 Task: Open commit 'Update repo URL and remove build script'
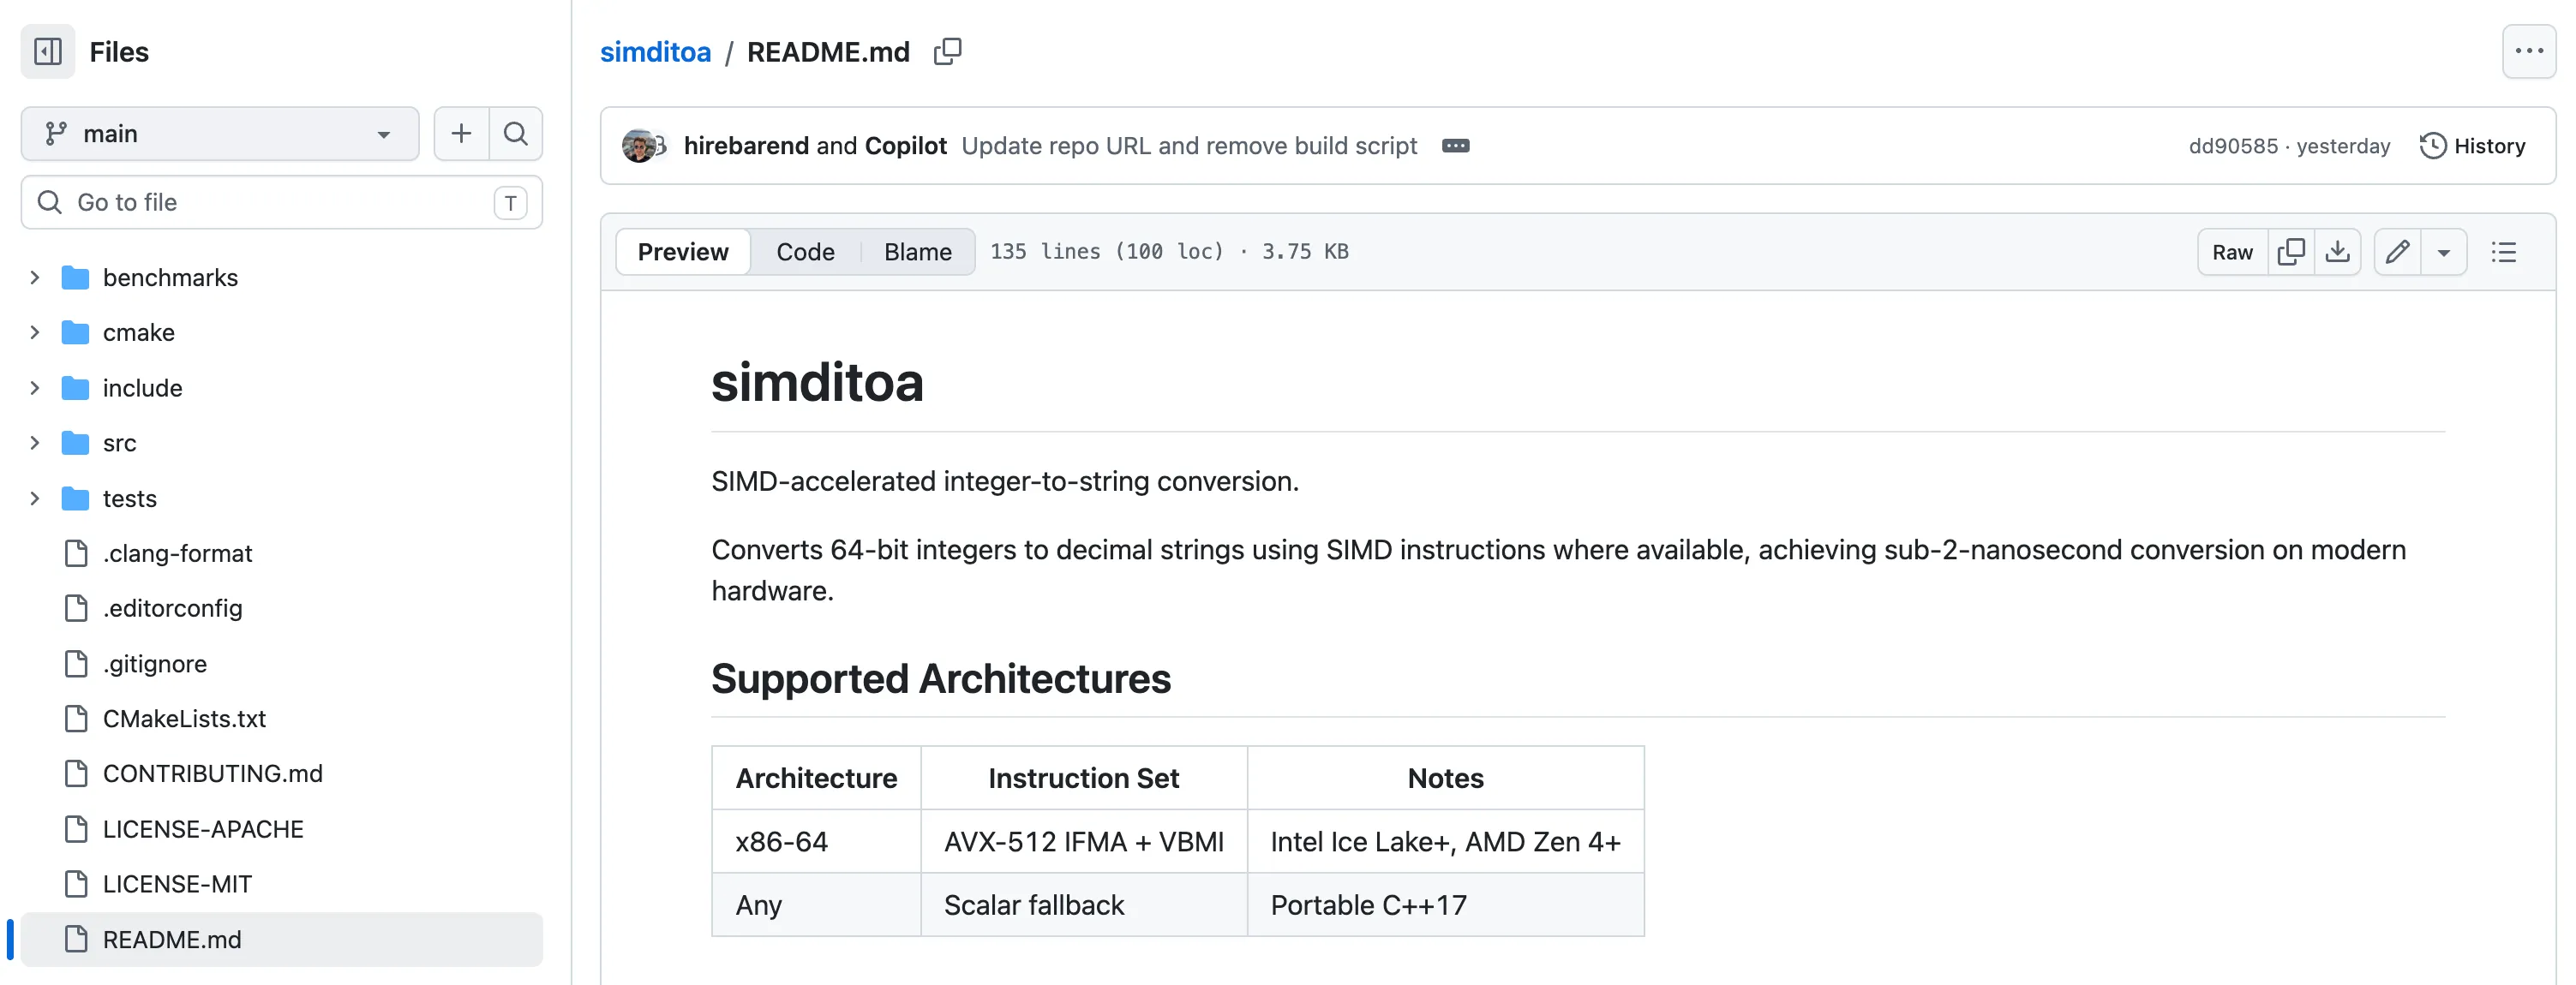point(1189,146)
